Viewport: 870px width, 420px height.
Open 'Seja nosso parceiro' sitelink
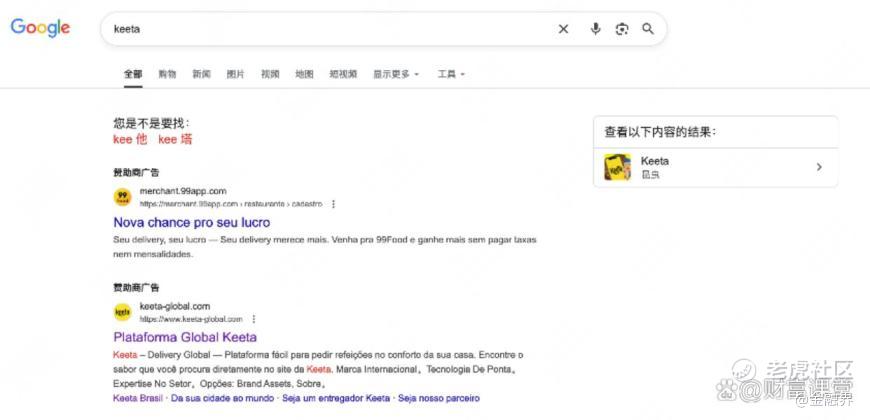[x=439, y=398]
